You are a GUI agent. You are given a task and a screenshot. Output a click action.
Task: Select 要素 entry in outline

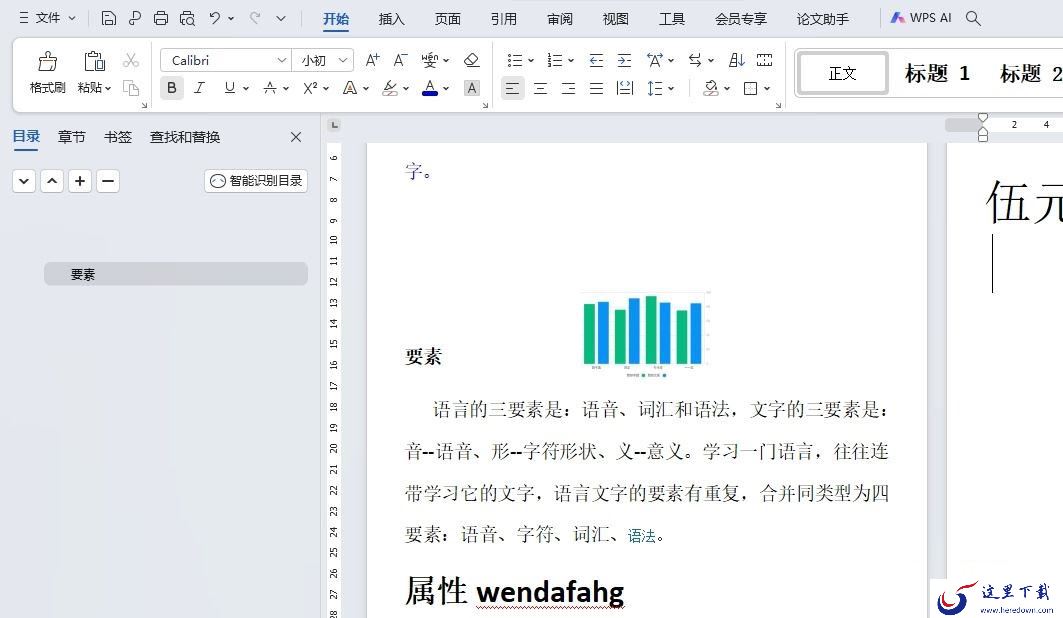(176, 274)
